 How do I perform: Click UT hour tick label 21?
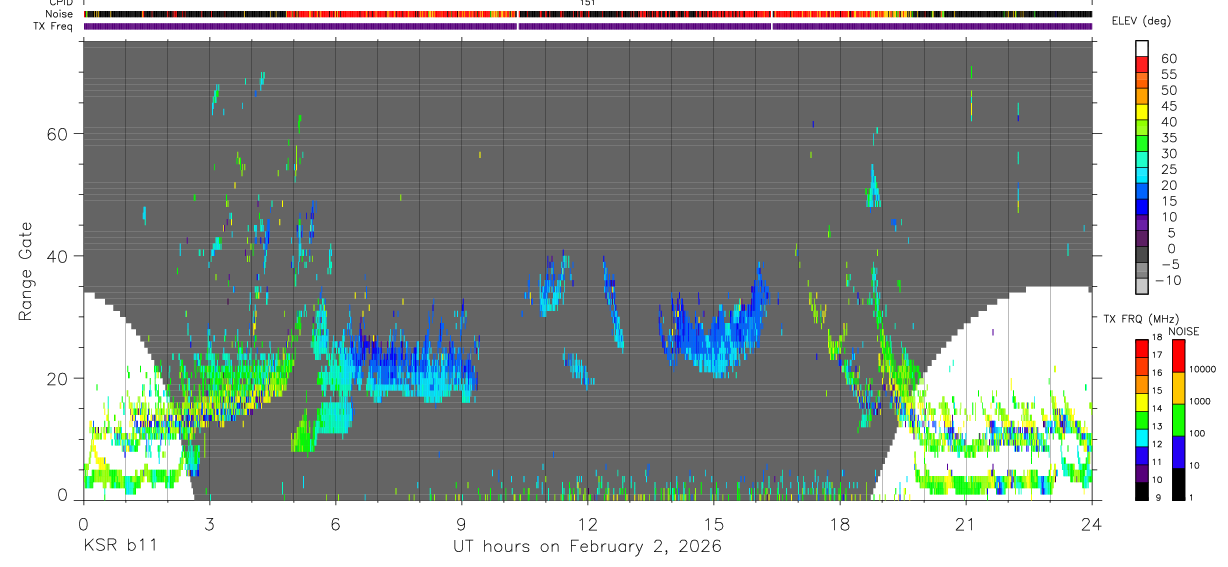(x=965, y=523)
